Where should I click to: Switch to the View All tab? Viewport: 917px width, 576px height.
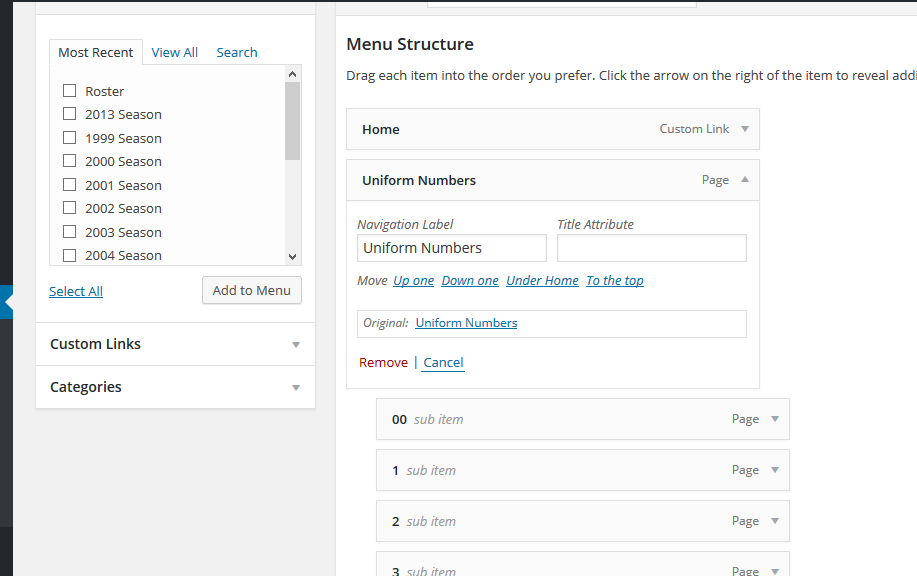174,53
